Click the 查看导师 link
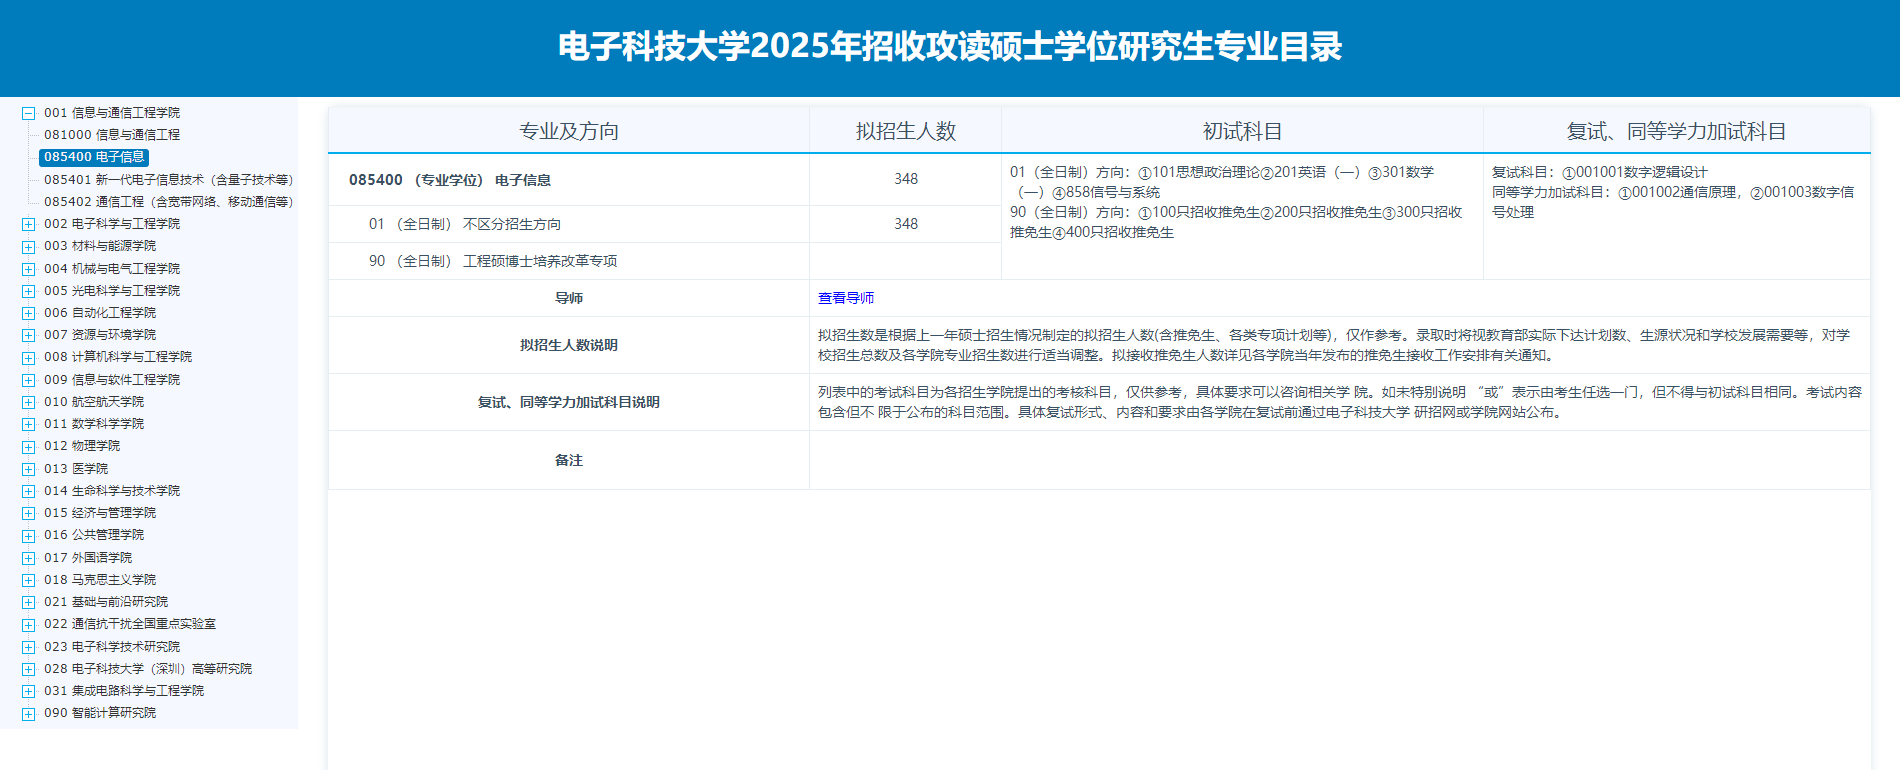 pos(846,298)
